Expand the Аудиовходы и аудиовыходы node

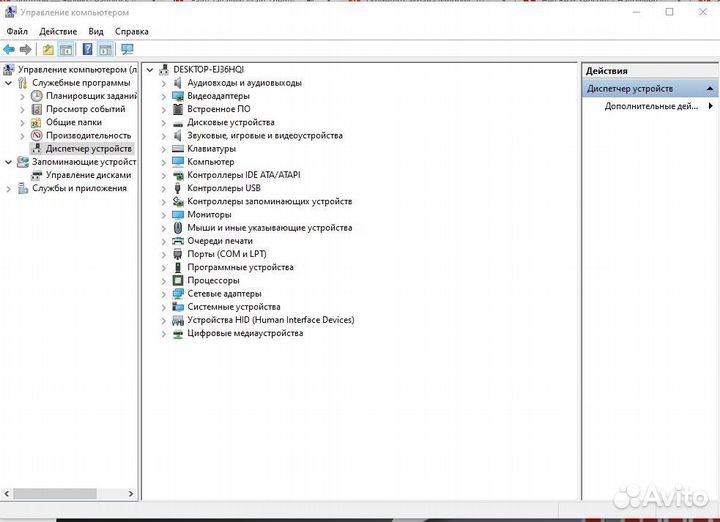(164, 84)
